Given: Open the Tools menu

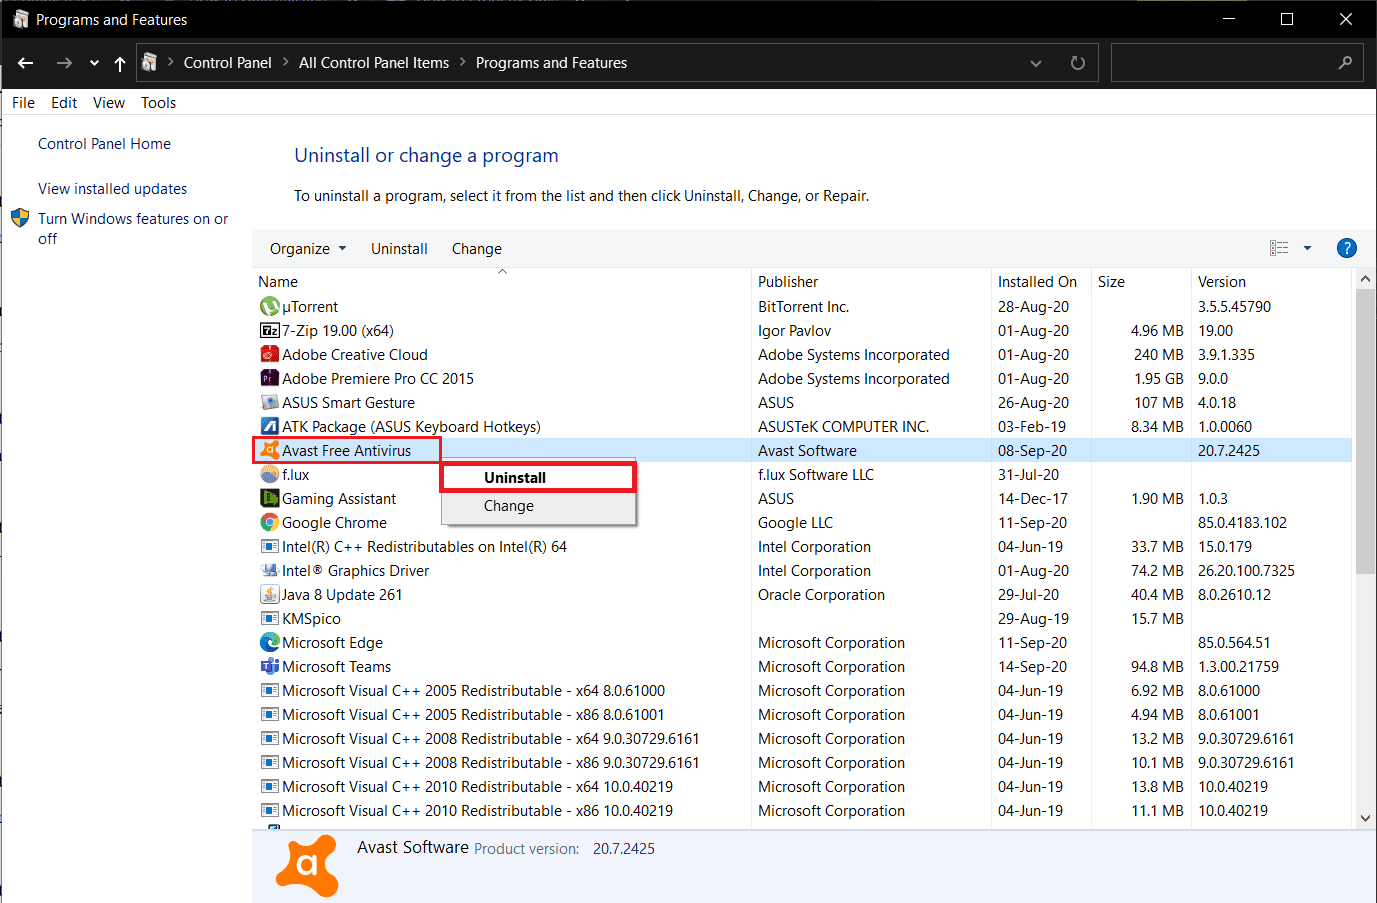Looking at the screenshot, I should coord(158,102).
